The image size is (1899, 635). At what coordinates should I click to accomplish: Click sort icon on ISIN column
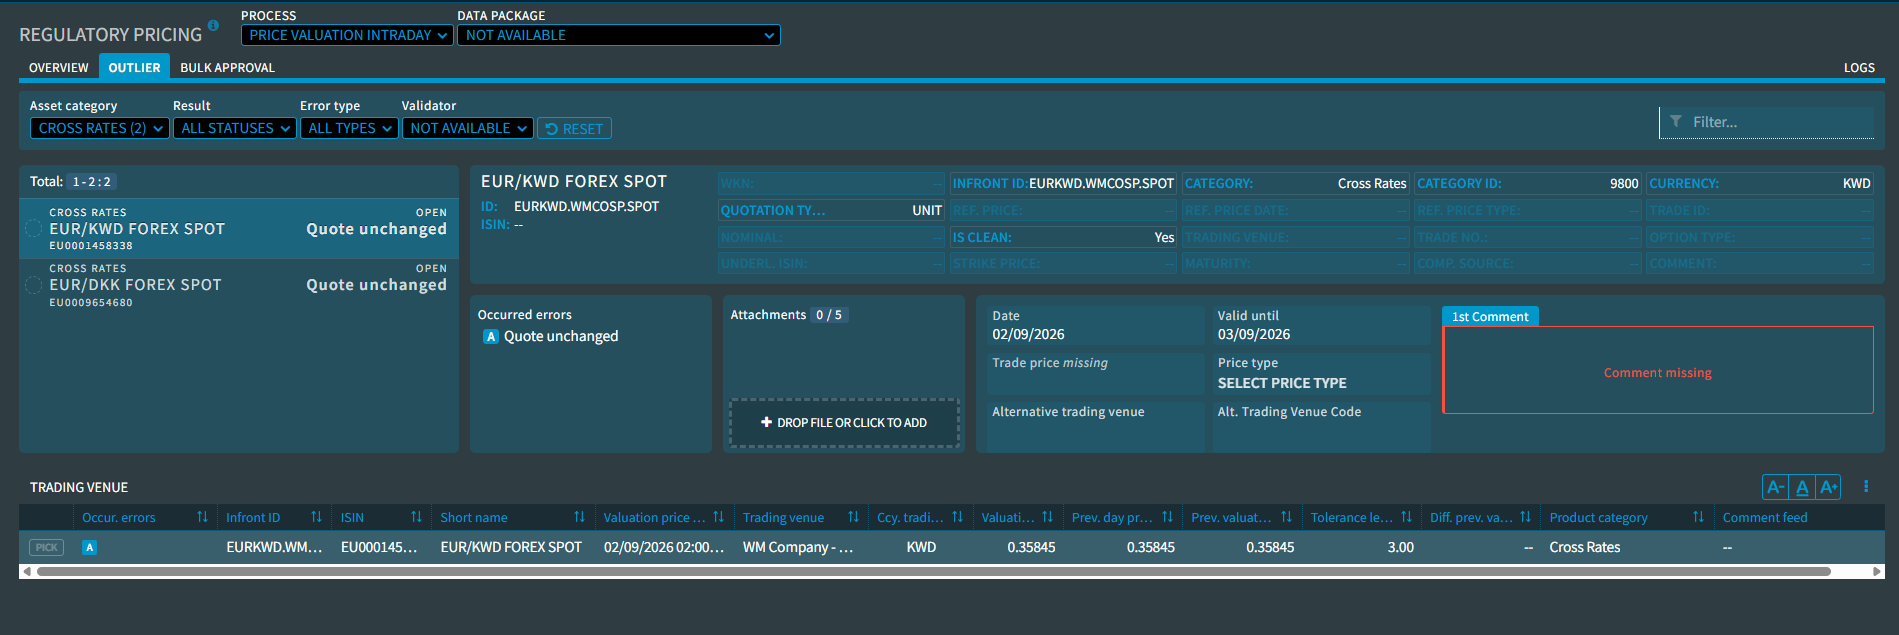pyautogui.click(x=416, y=517)
